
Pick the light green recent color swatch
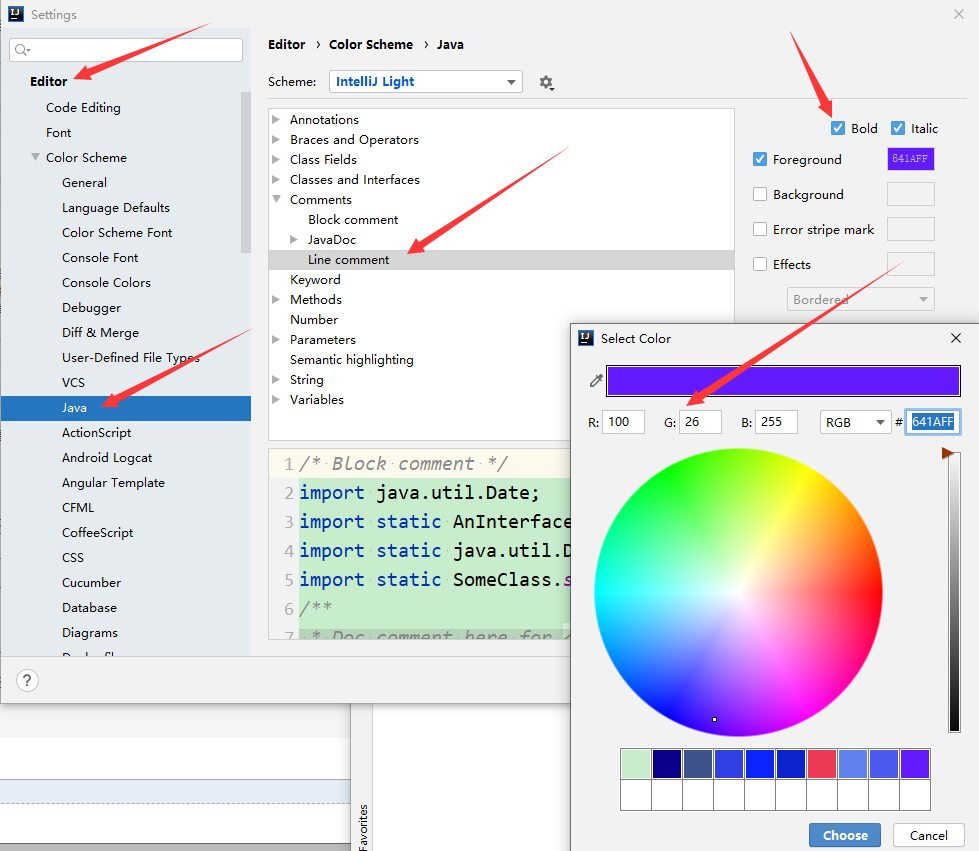636,764
